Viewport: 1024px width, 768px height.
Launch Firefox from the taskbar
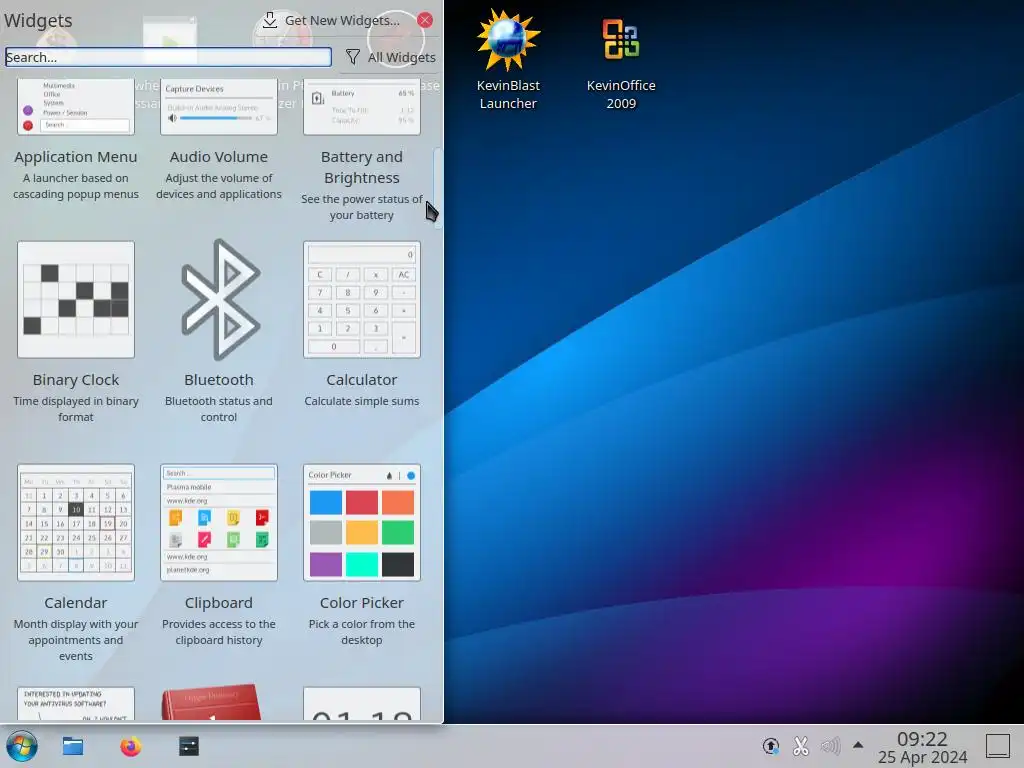pos(131,746)
